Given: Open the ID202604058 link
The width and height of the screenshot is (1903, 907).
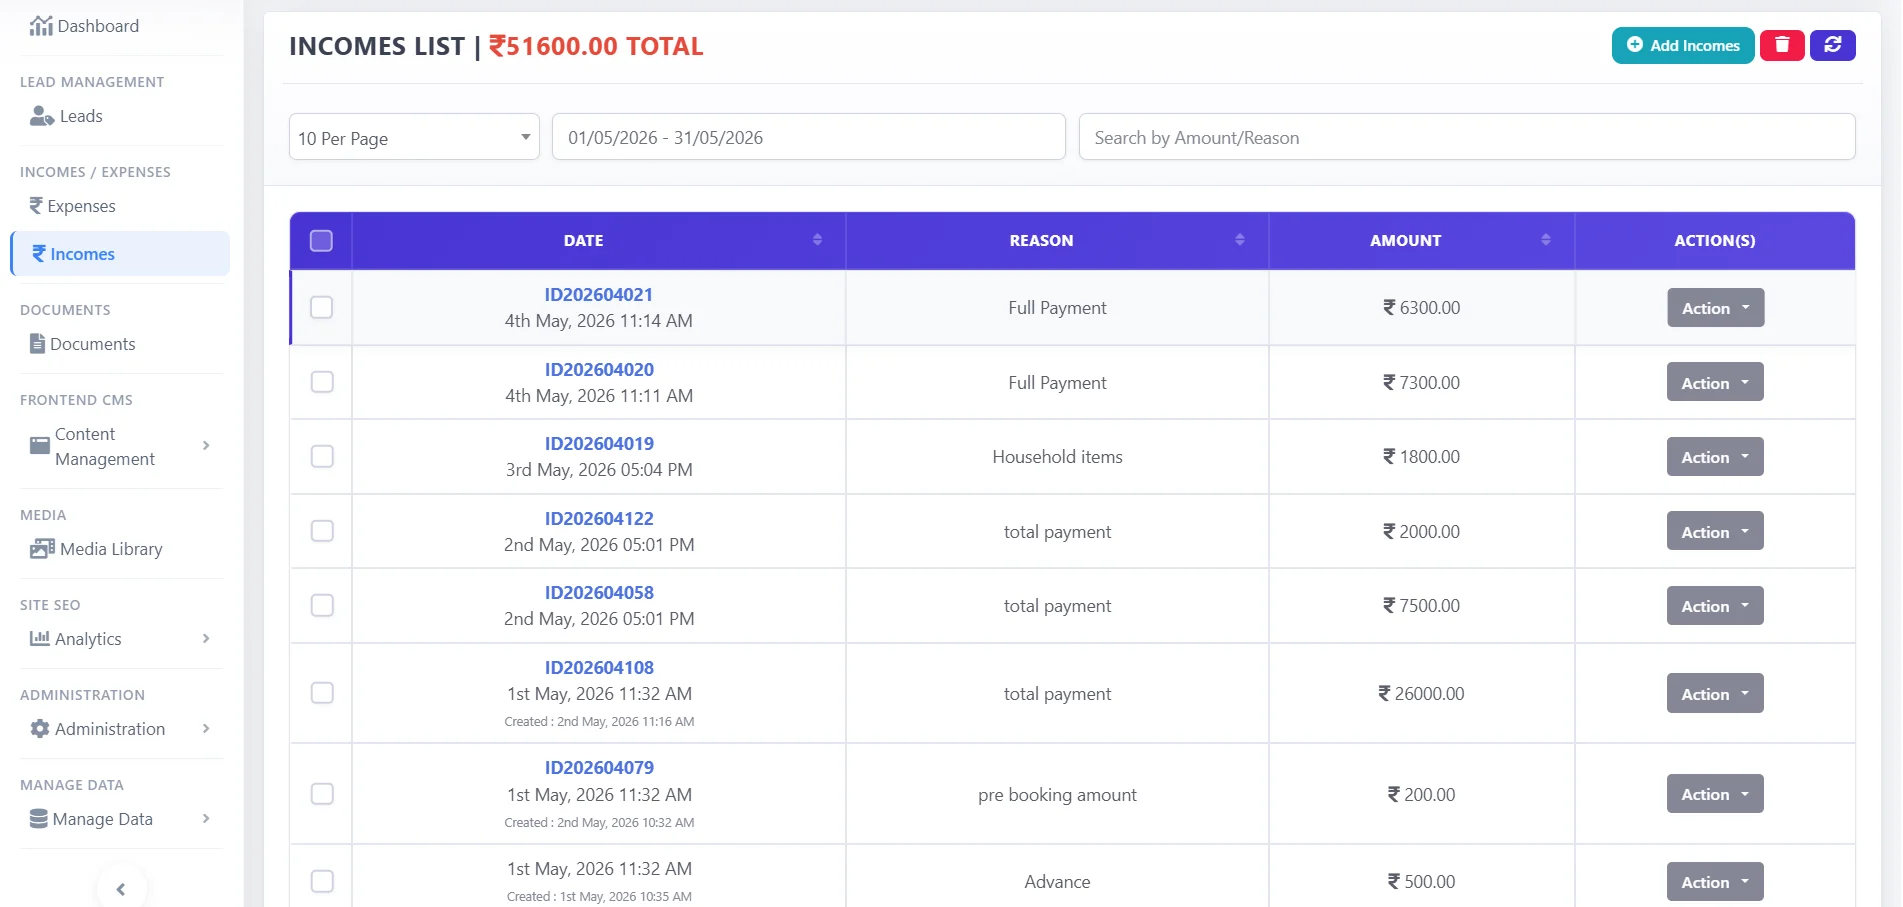Looking at the screenshot, I should coord(599,593).
